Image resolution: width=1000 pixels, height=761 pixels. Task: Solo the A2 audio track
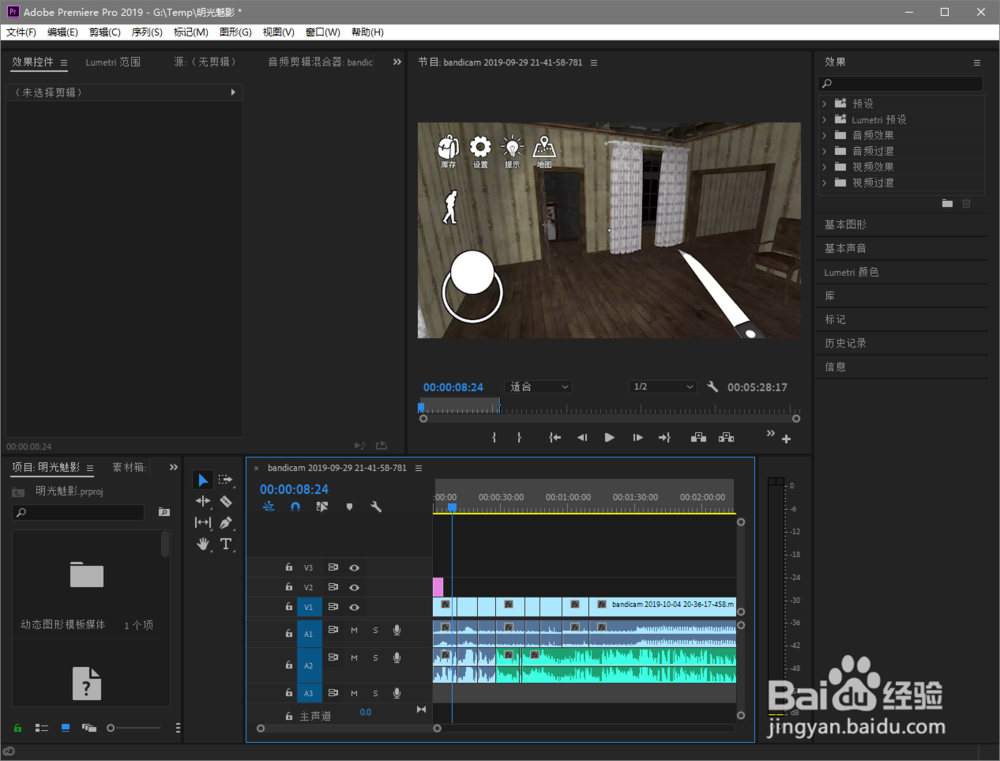pyautogui.click(x=376, y=658)
